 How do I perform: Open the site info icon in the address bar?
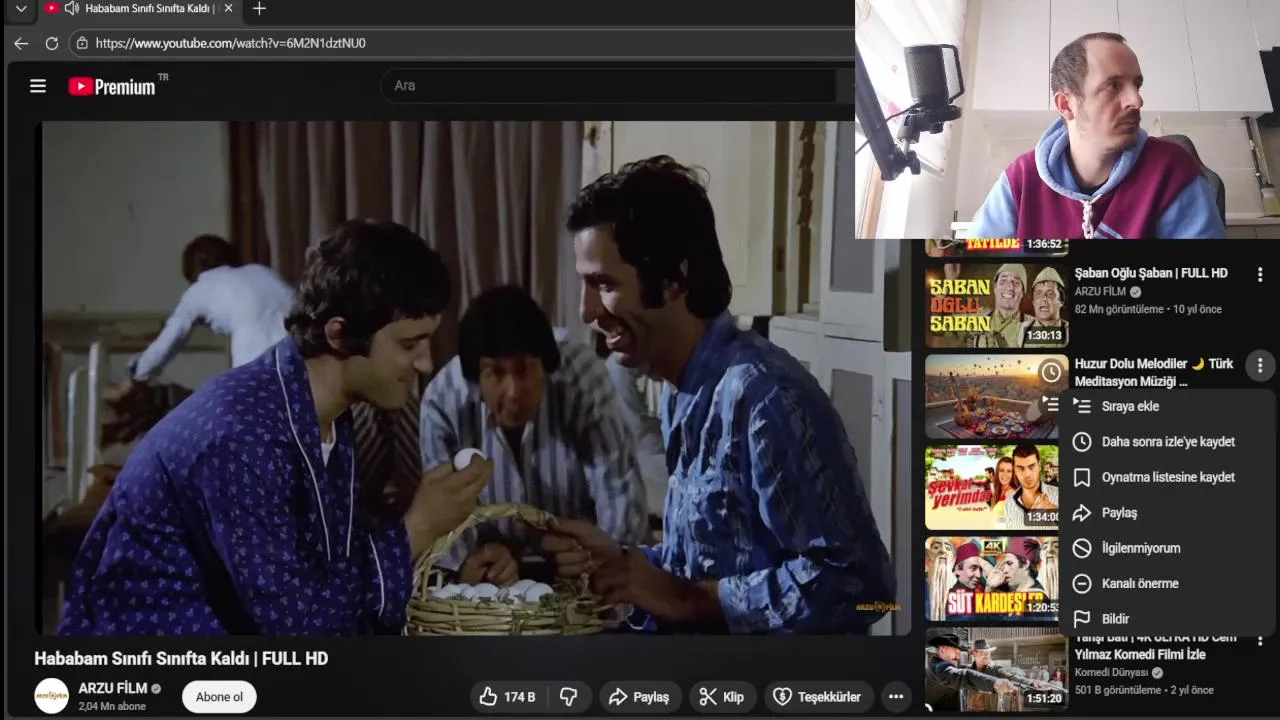82,43
